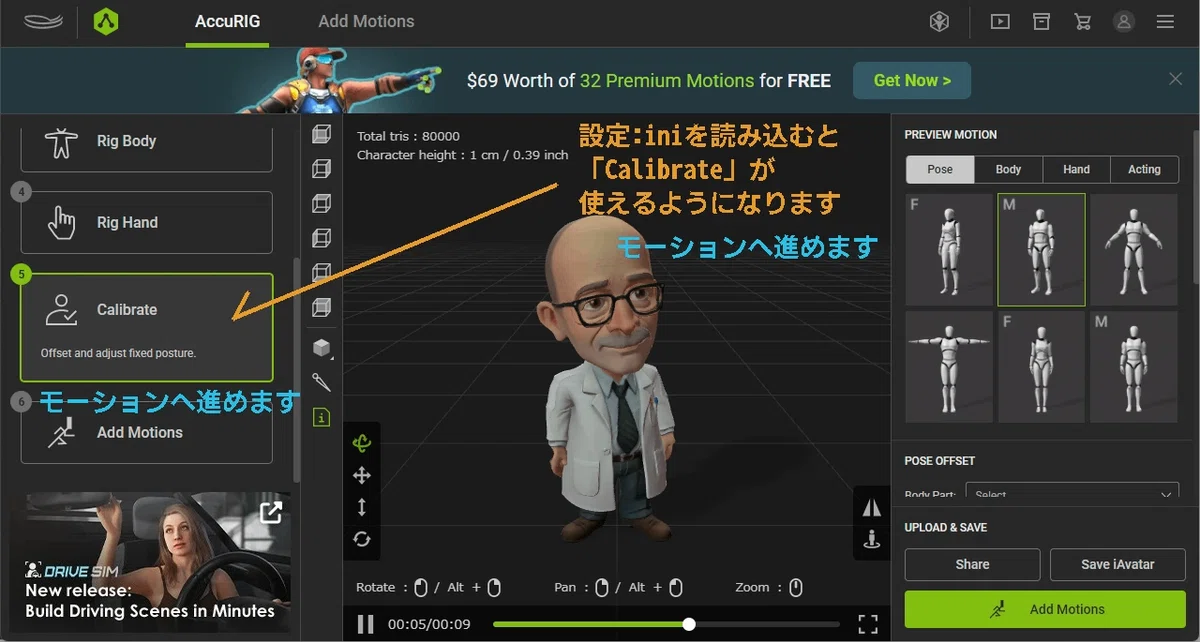The width and height of the screenshot is (1200, 642).
Task: Select the Body preview tab
Action: click(x=1009, y=169)
